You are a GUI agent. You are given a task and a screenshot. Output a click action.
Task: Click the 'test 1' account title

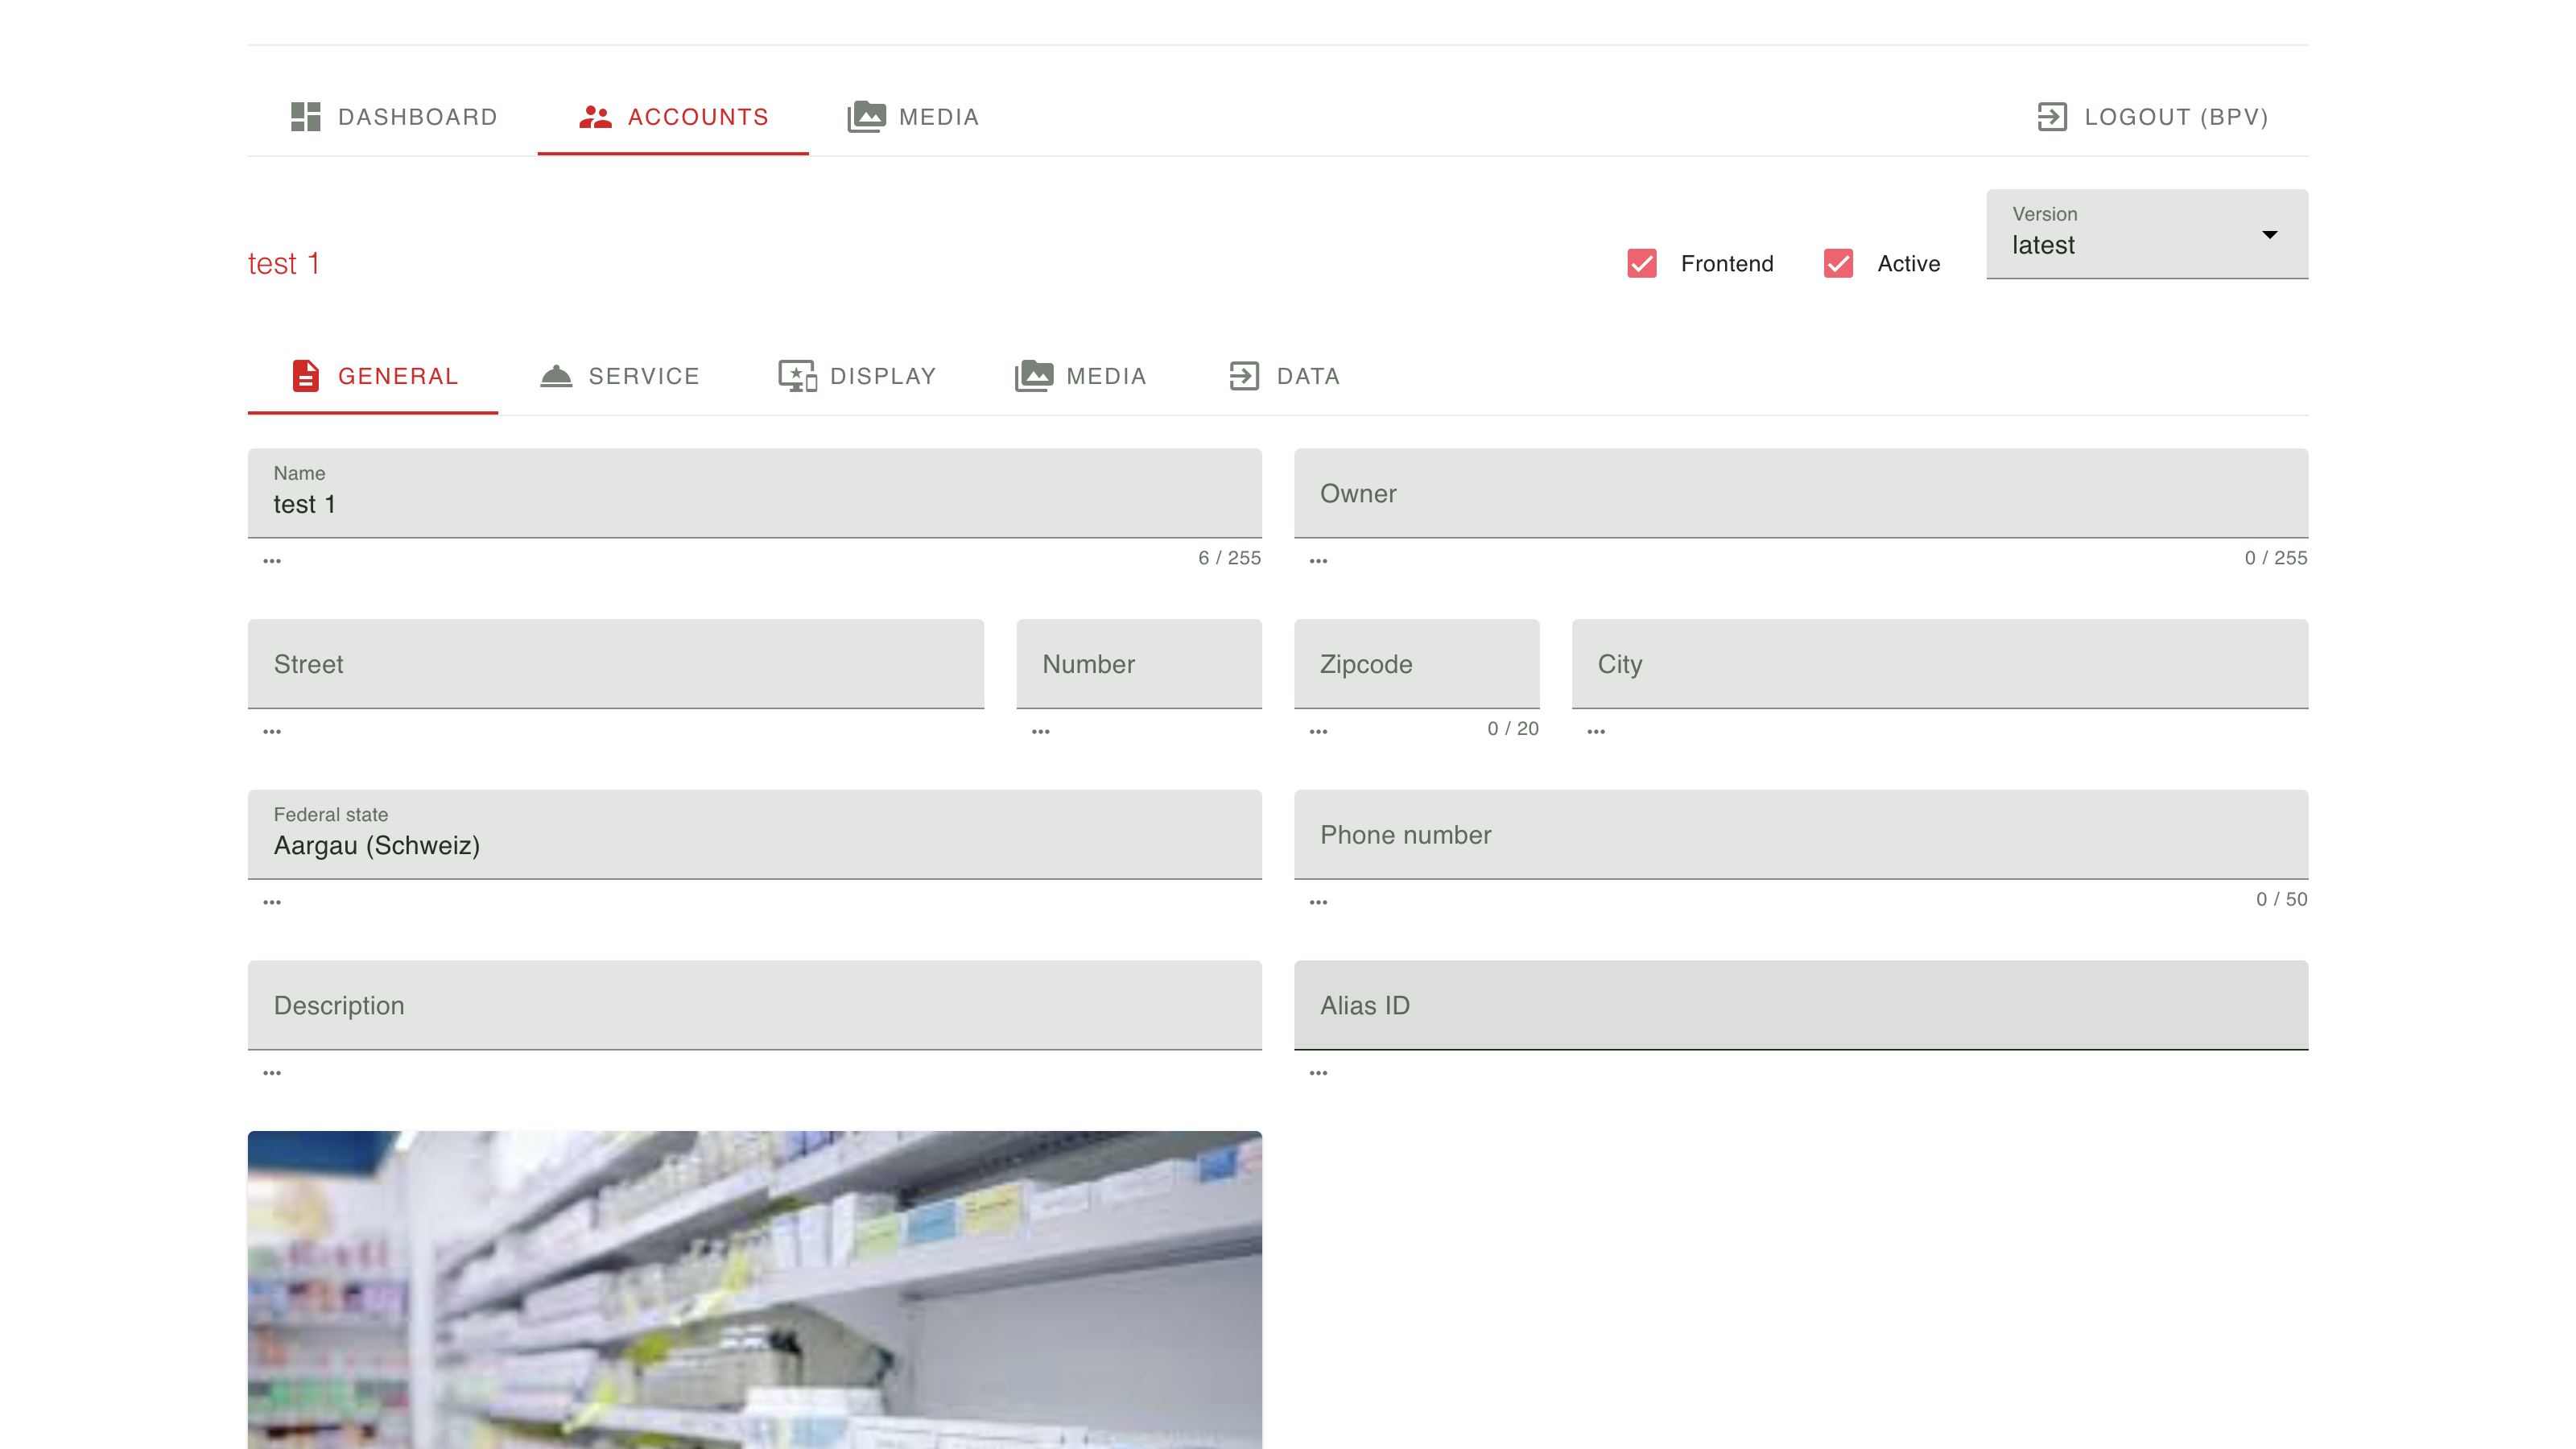(x=284, y=264)
